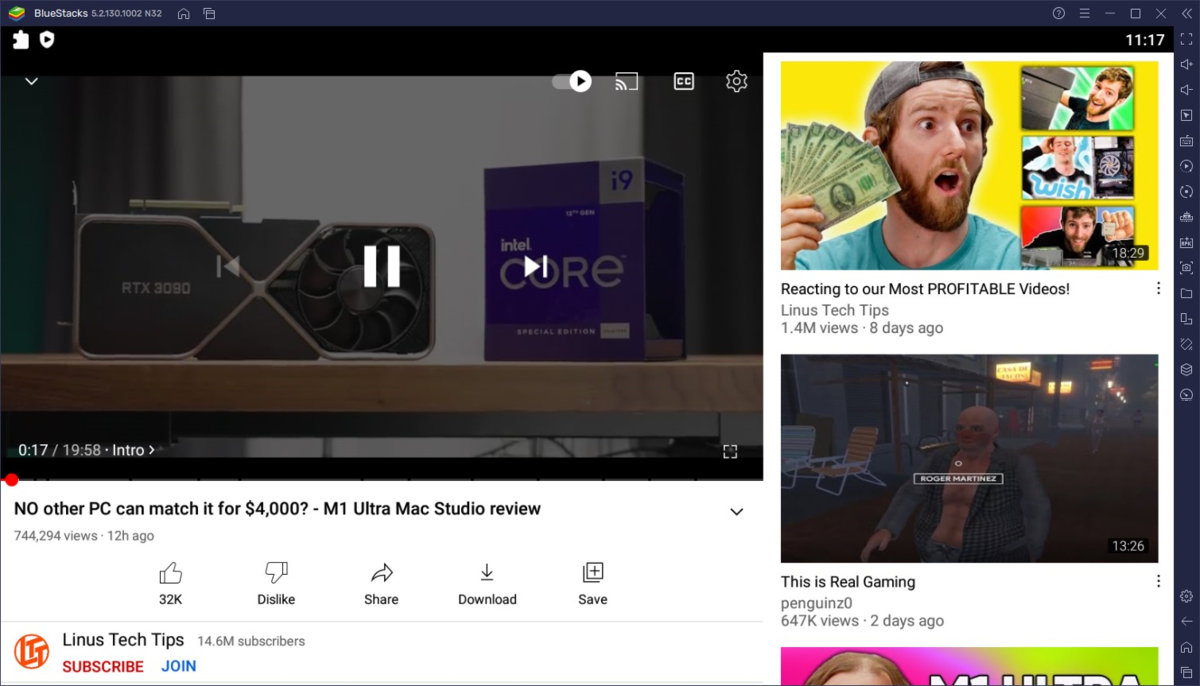Screen dimensions: 1200x686
Task: Open the stacked layers icon in the sidebar
Action: [1186, 369]
